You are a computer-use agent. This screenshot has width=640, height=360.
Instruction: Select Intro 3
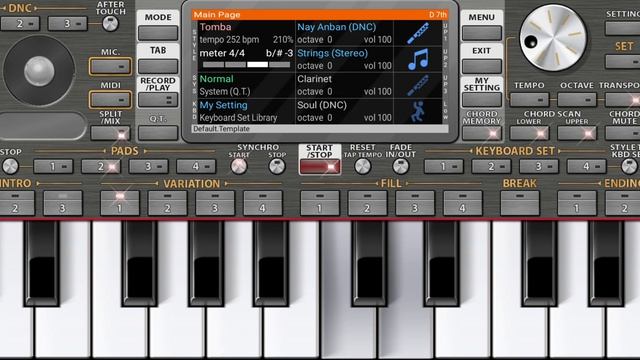pyautogui.click(x=63, y=203)
